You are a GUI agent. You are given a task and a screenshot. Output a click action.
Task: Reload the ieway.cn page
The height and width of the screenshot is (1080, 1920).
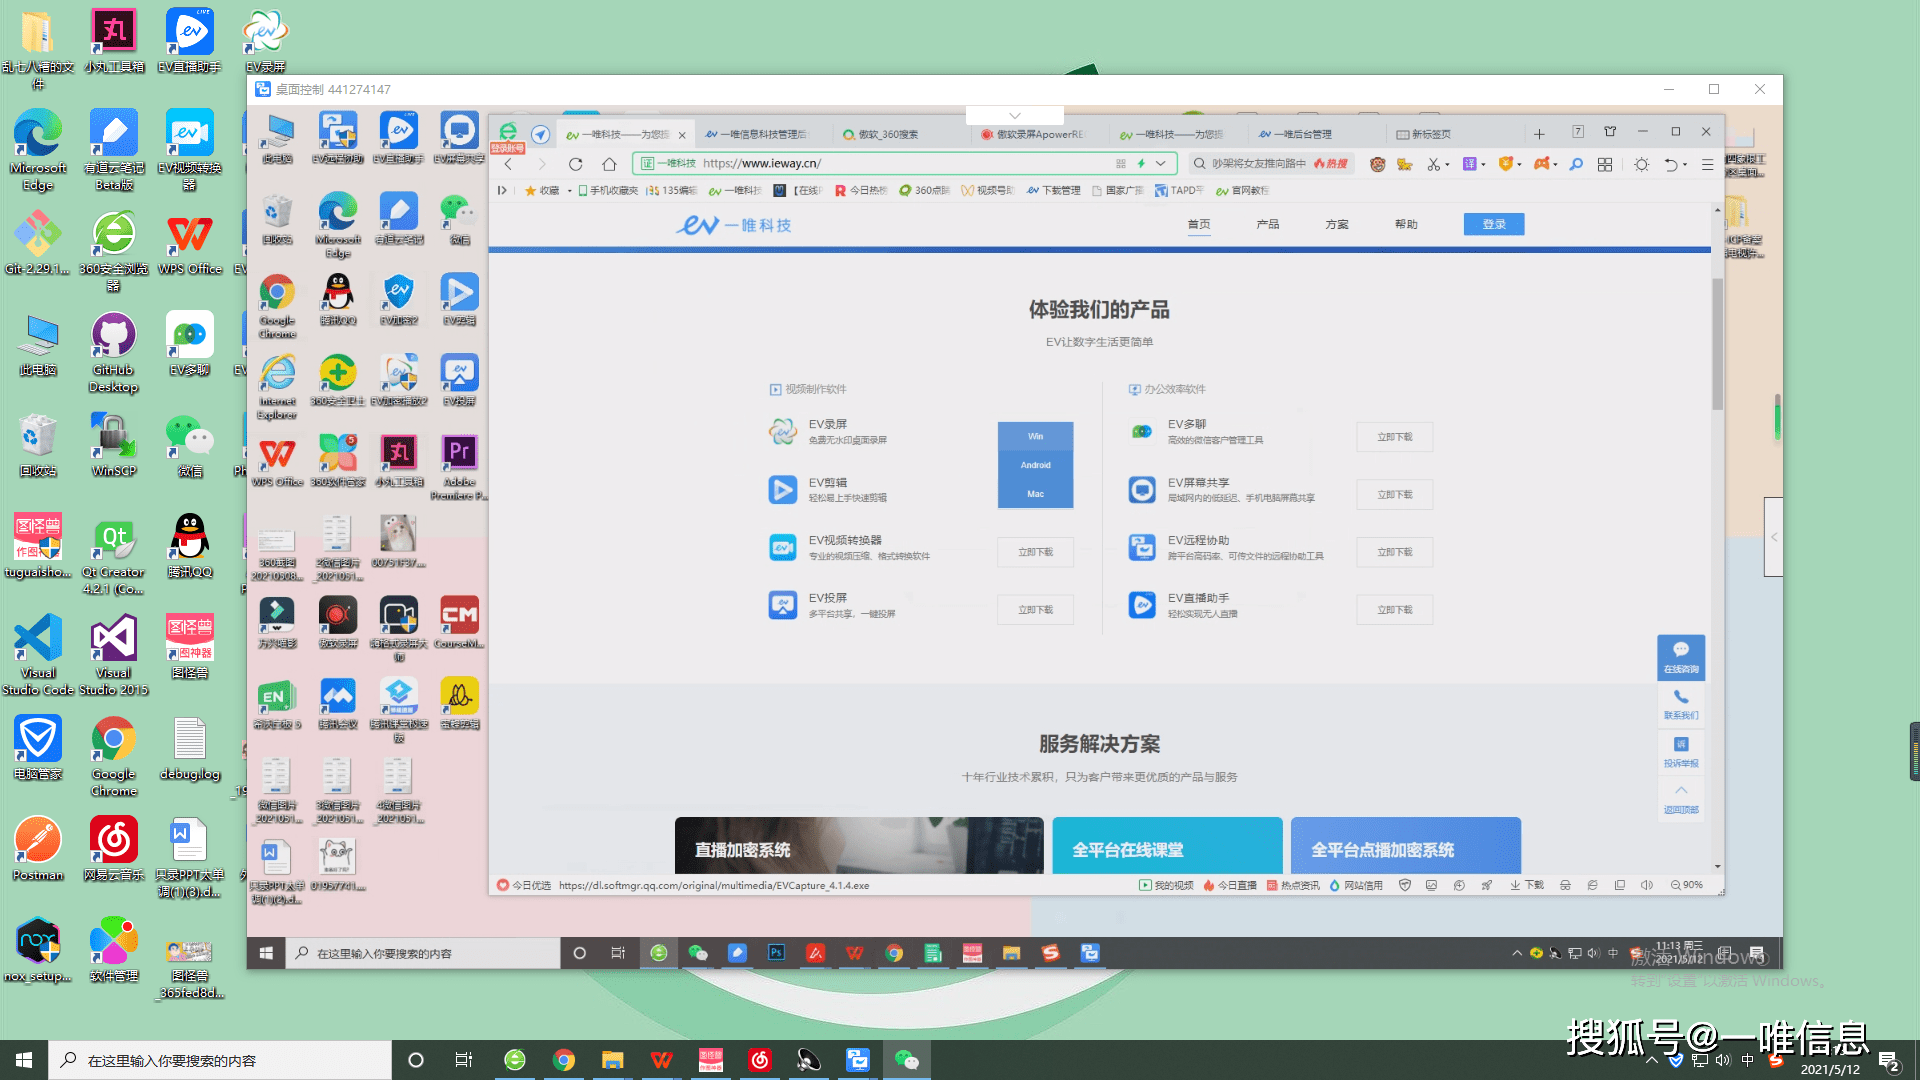(x=575, y=164)
